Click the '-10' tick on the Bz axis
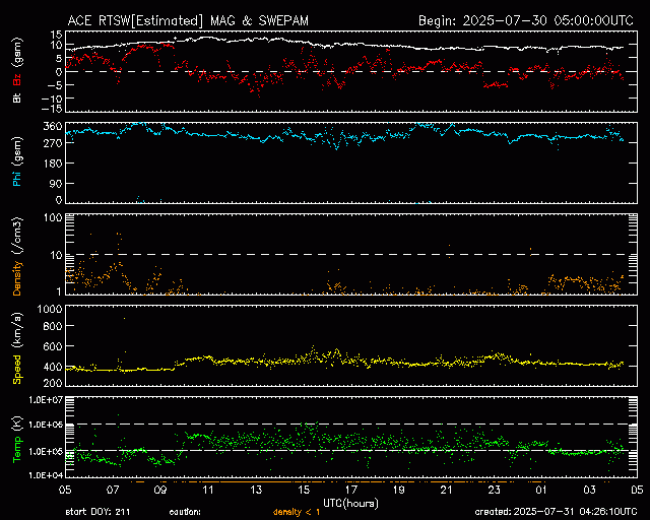The width and height of the screenshot is (650, 520). pos(52,99)
